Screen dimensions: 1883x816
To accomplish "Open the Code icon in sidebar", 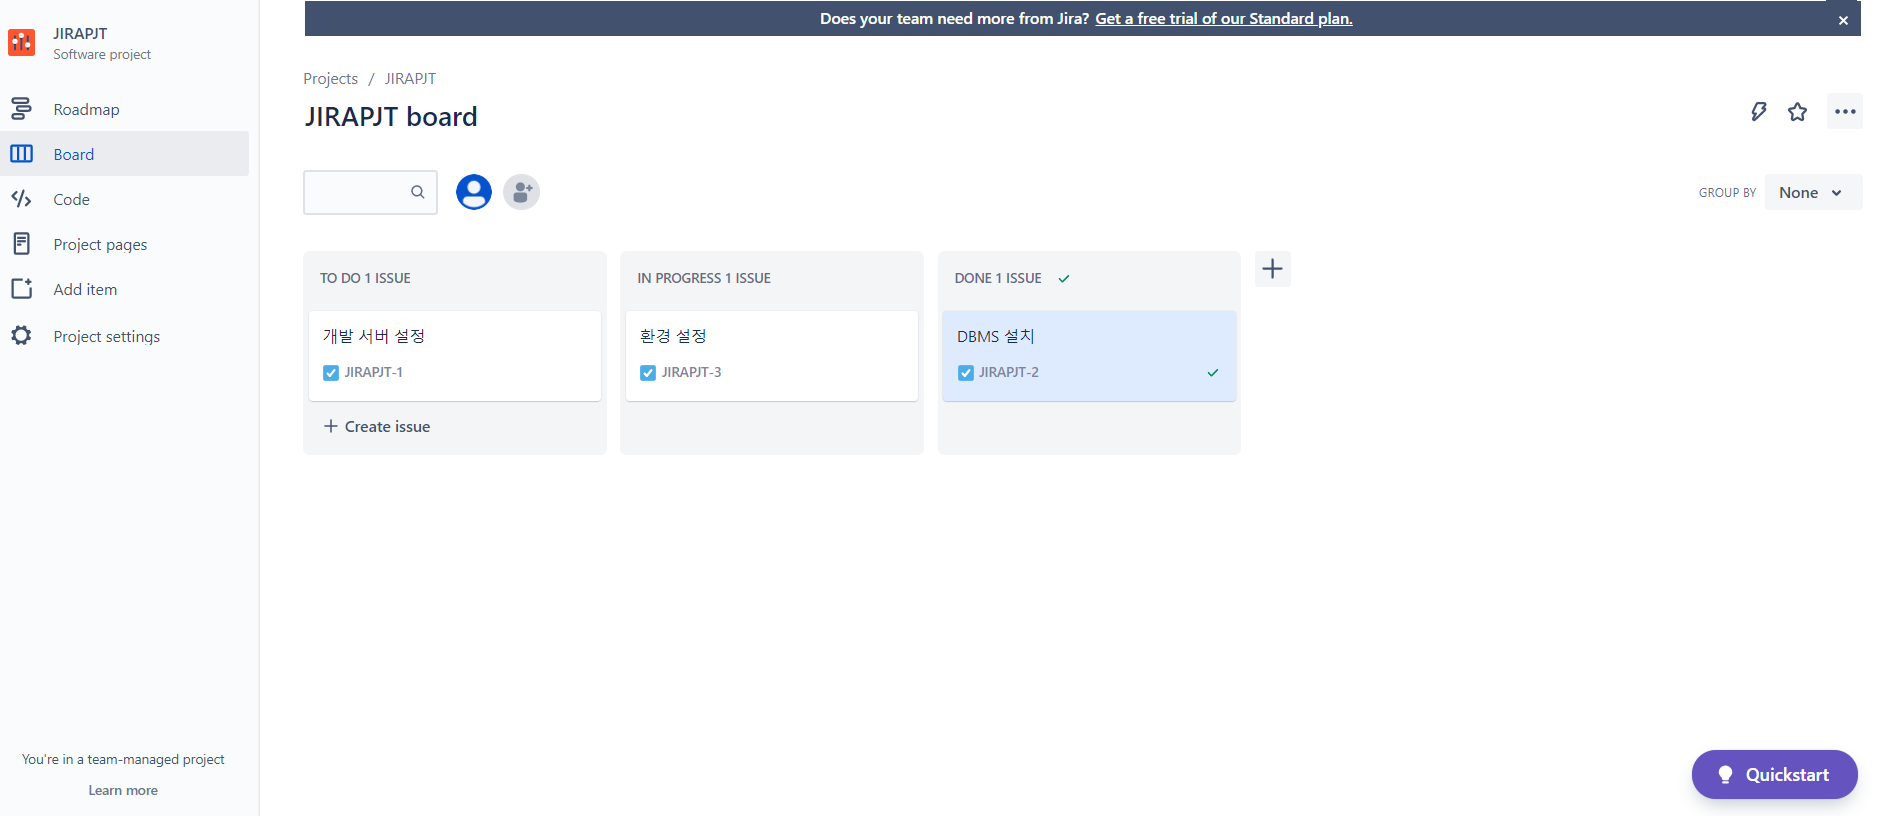I will click(x=21, y=198).
